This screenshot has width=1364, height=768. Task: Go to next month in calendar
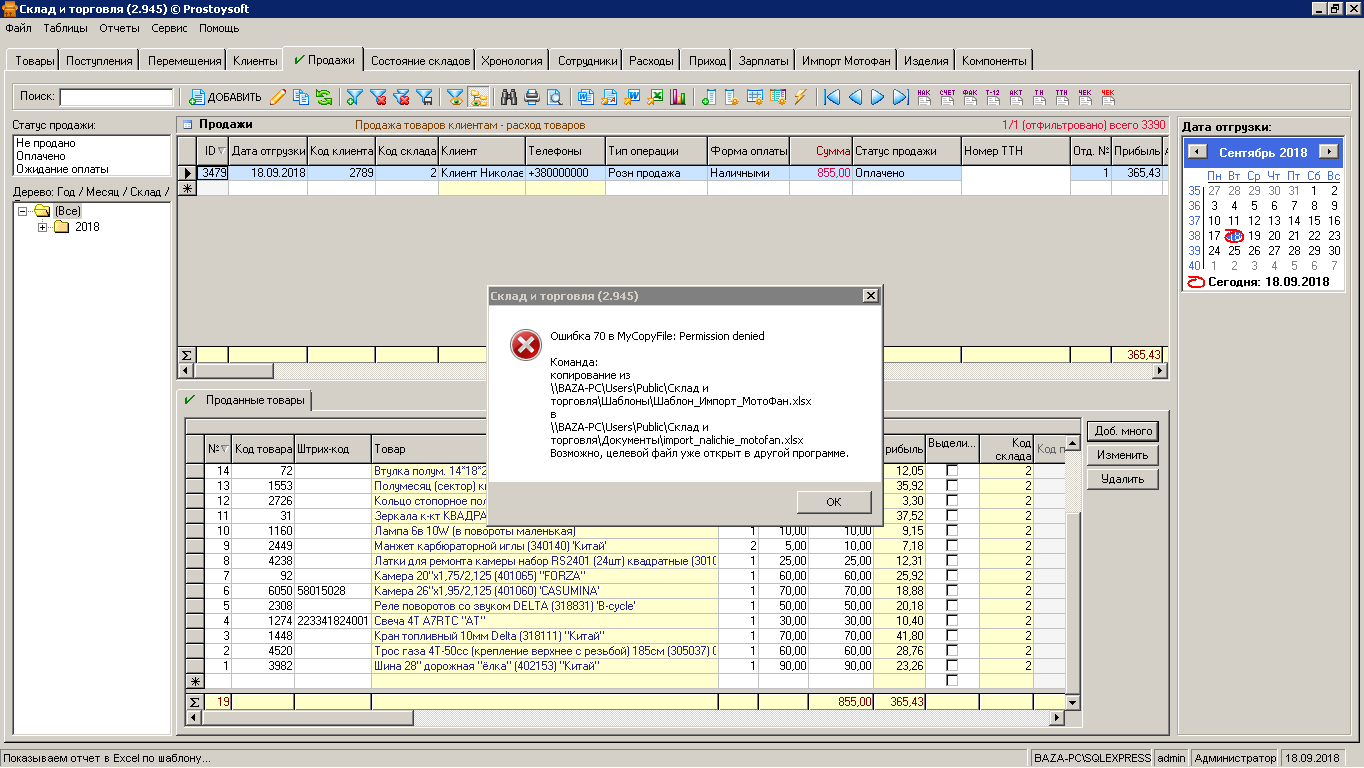click(x=1328, y=152)
